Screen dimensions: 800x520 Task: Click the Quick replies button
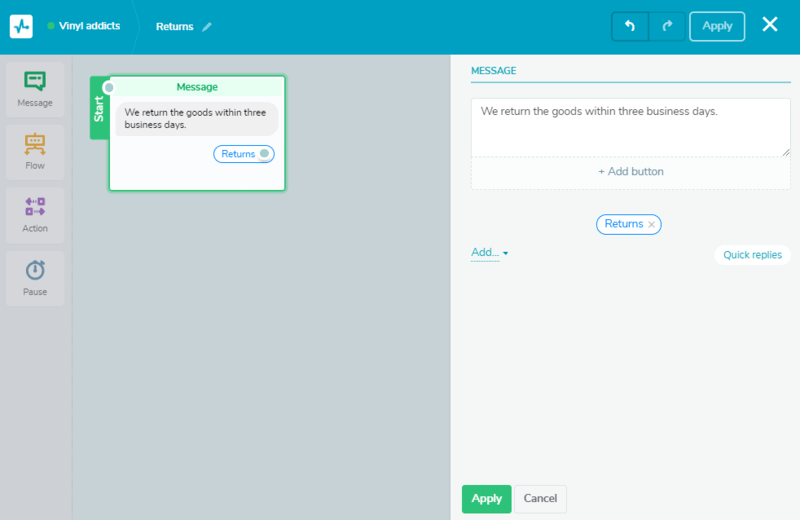pyautogui.click(x=753, y=255)
